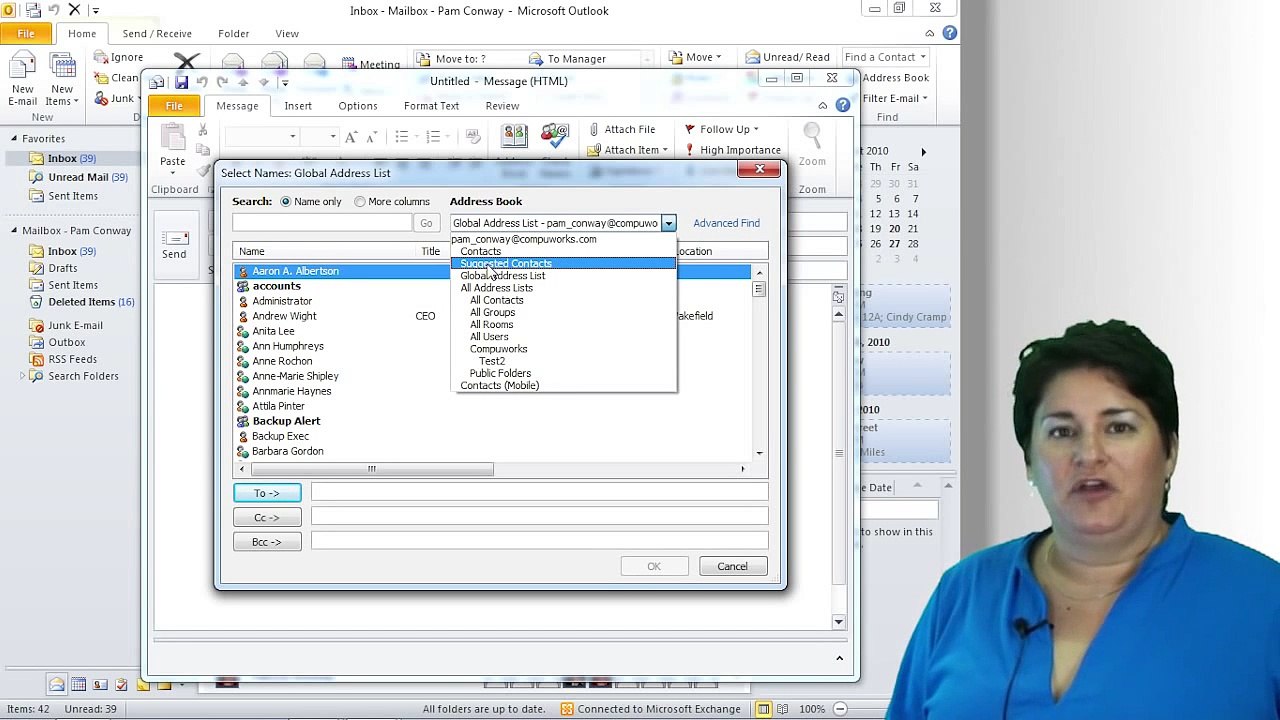Click the Bcc -> button
The image size is (1280, 720).
[x=267, y=542]
